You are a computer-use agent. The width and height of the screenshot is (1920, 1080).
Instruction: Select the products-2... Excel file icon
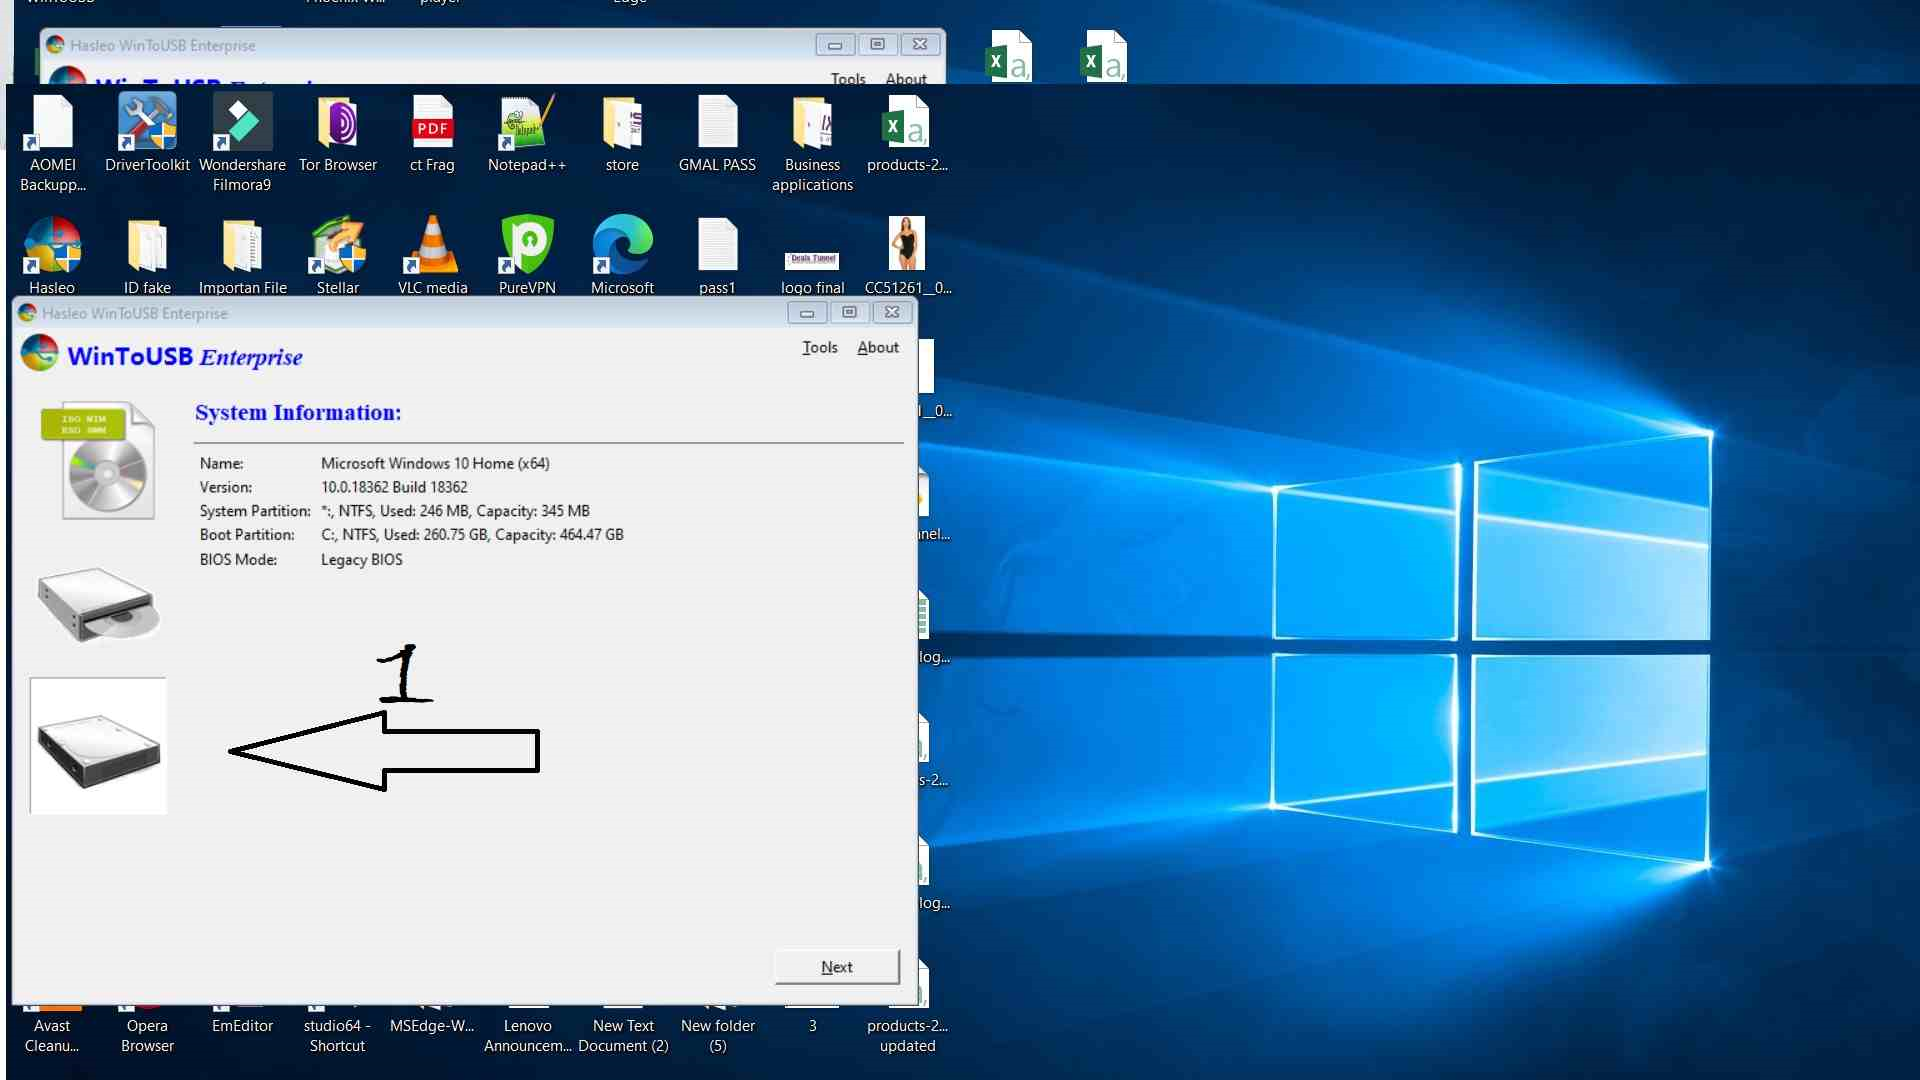[x=907, y=133]
